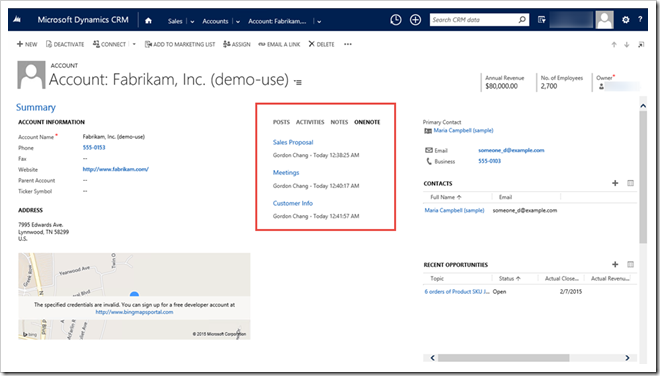The width and height of the screenshot is (660, 376).
Task: Go to the Home icon
Action: 148,20
